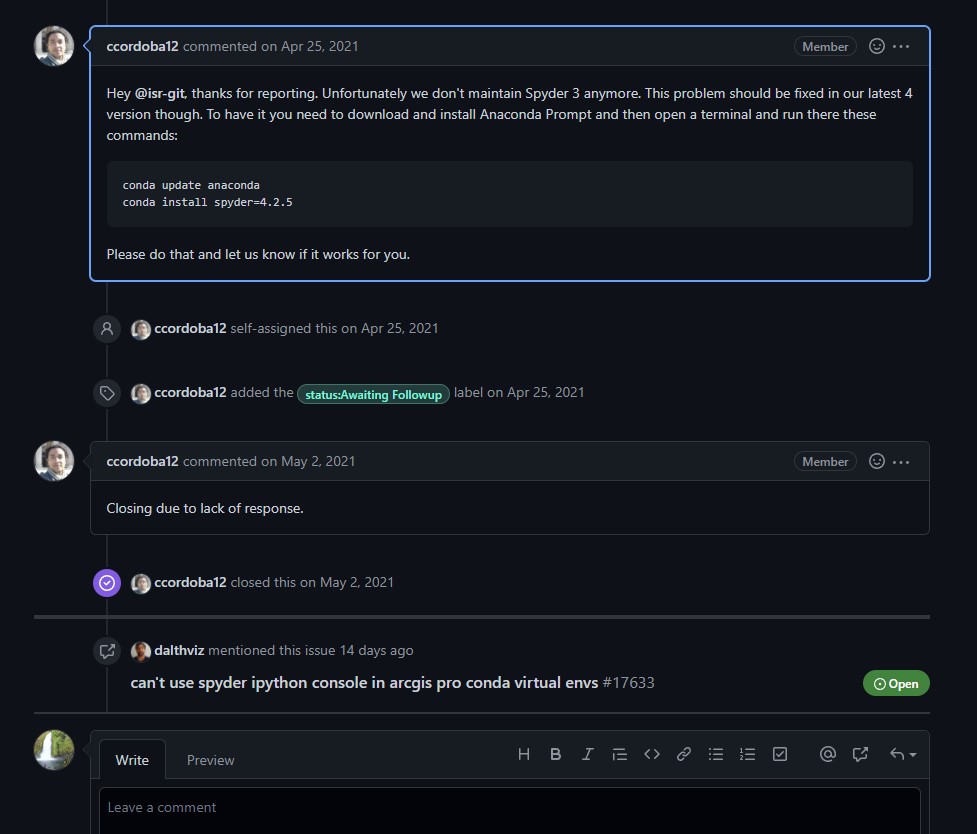977x834 pixels.
Task: Mention a user with the @ icon
Action: [x=827, y=754]
